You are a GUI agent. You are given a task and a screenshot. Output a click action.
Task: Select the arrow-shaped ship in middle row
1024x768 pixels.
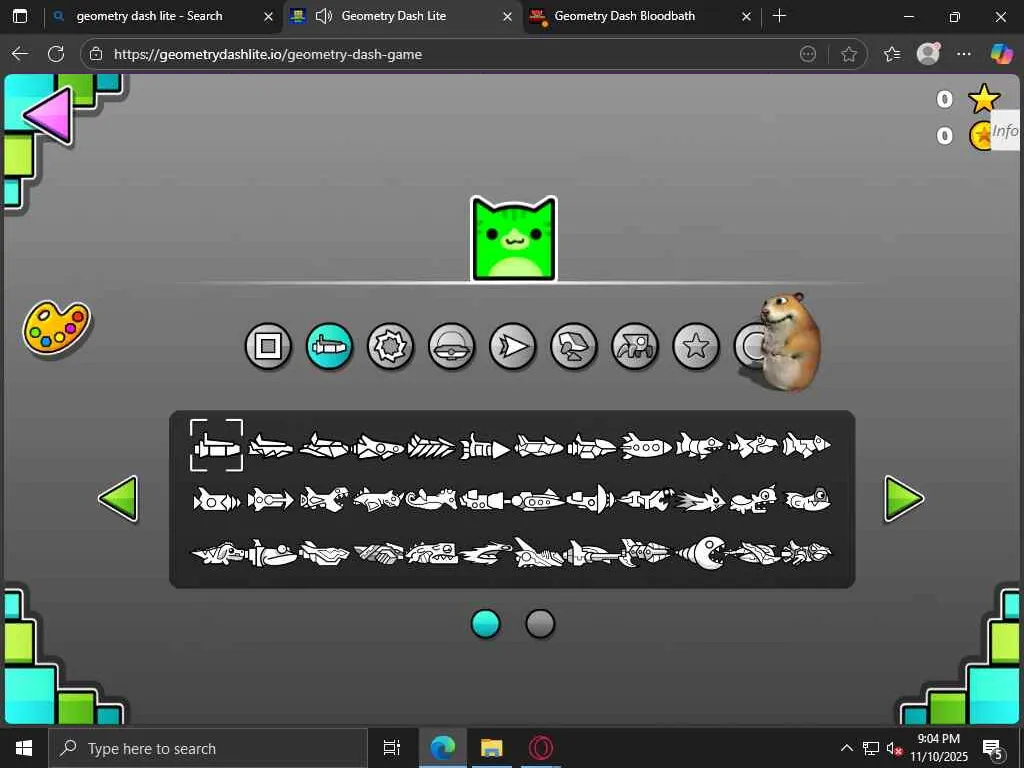coord(270,501)
